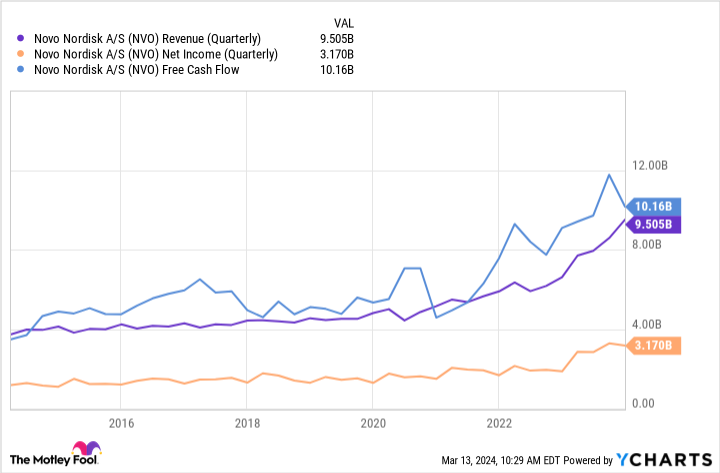Click the blue 10.16B end-of-line flag
The height and width of the screenshot is (473, 720).
(x=653, y=207)
